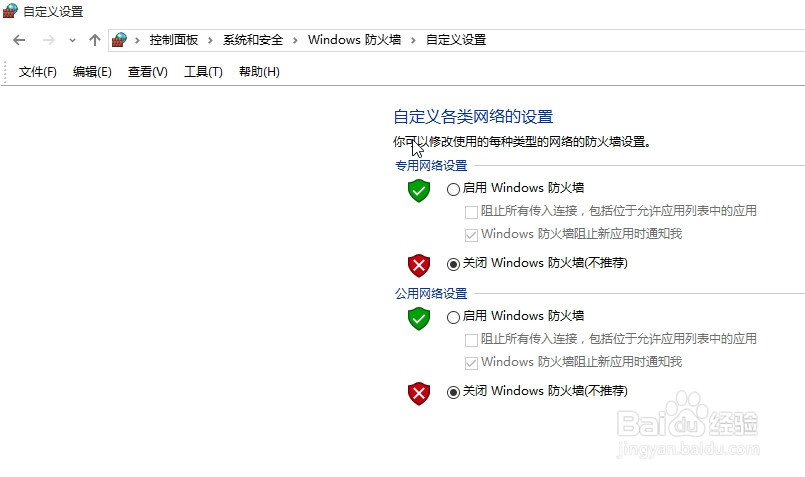The width and height of the screenshot is (805, 477).
Task: Expand the chevron after Windows 防火墙
Action: tap(413, 40)
